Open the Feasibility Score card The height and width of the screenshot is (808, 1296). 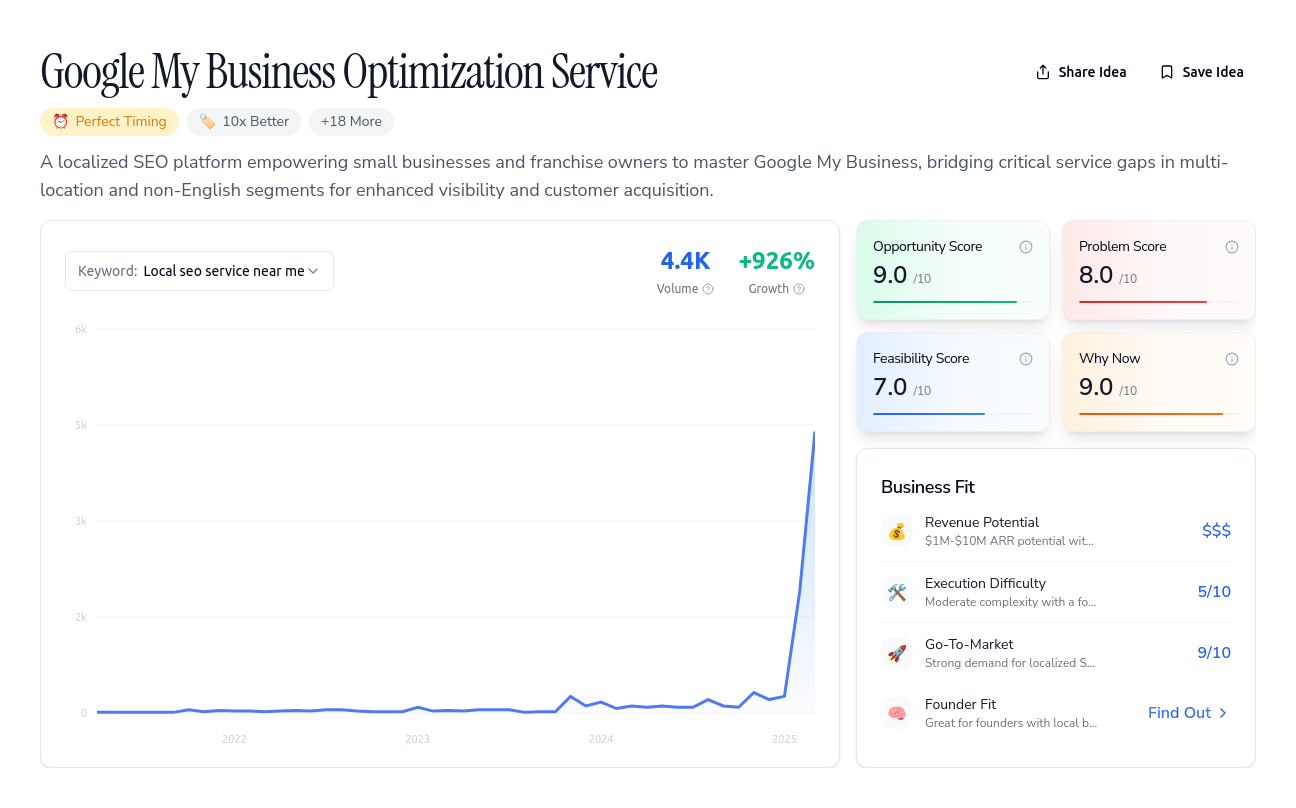click(953, 383)
